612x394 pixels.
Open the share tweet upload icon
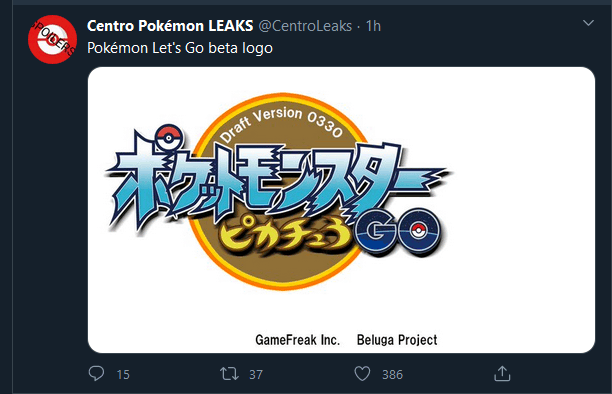[502, 374]
